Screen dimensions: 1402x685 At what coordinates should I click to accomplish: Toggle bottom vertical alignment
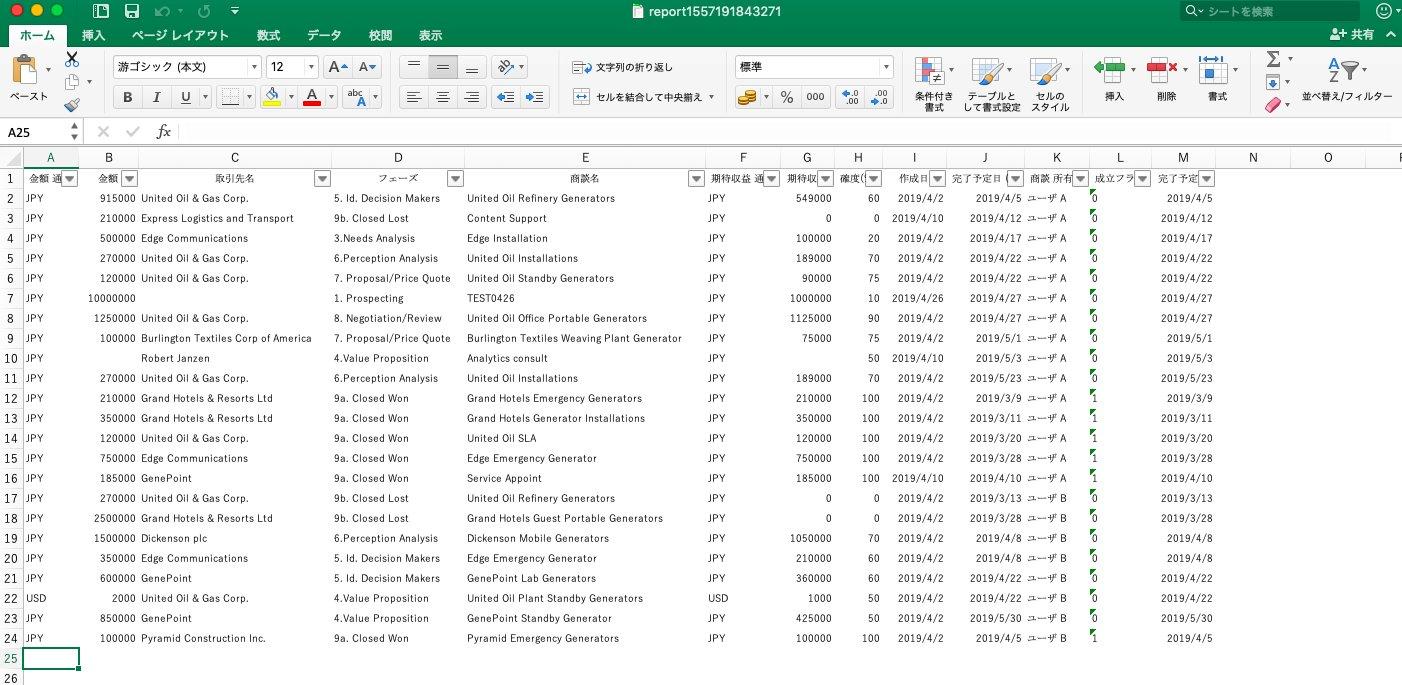coord(472,67)
